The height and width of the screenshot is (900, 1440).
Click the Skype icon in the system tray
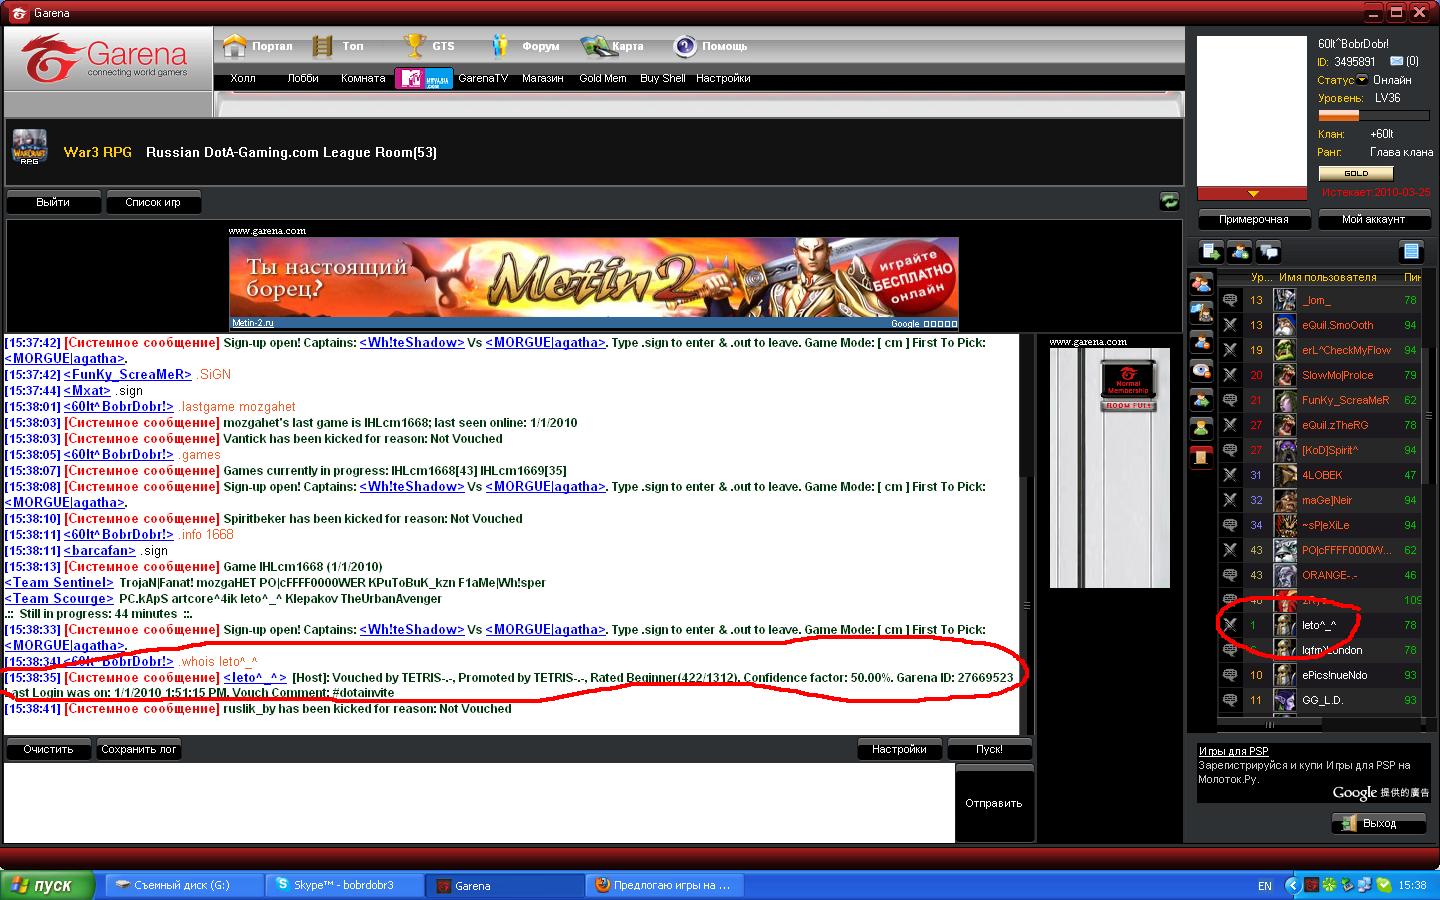coord(1384,885)
